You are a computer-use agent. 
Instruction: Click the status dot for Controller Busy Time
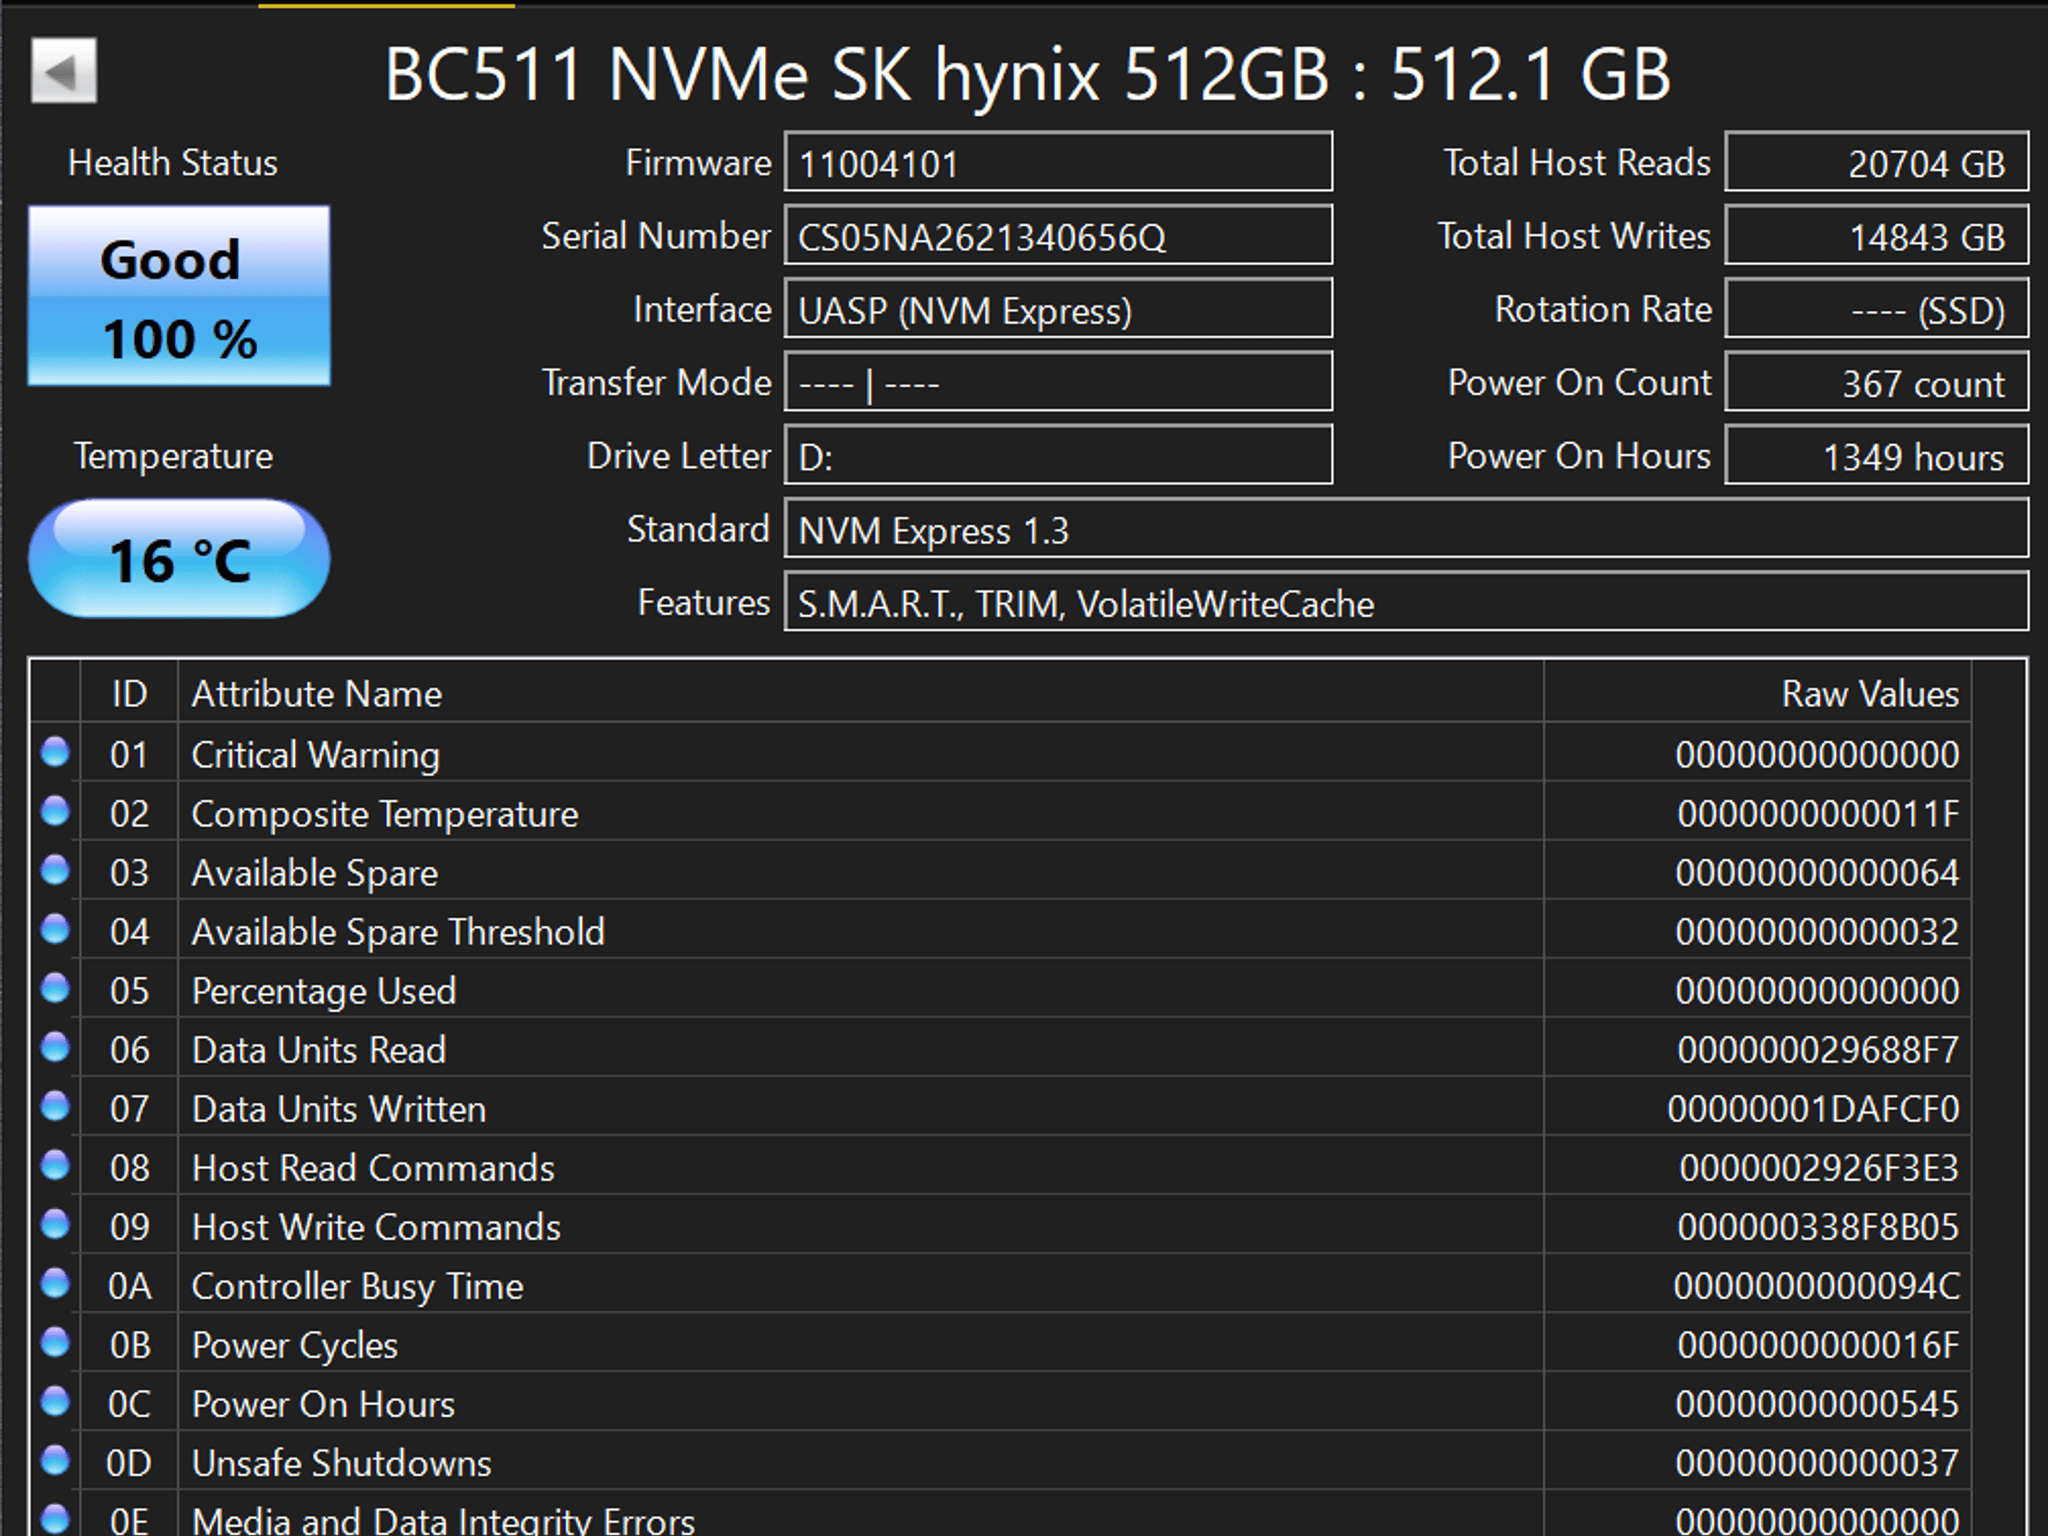(55, 1283)
